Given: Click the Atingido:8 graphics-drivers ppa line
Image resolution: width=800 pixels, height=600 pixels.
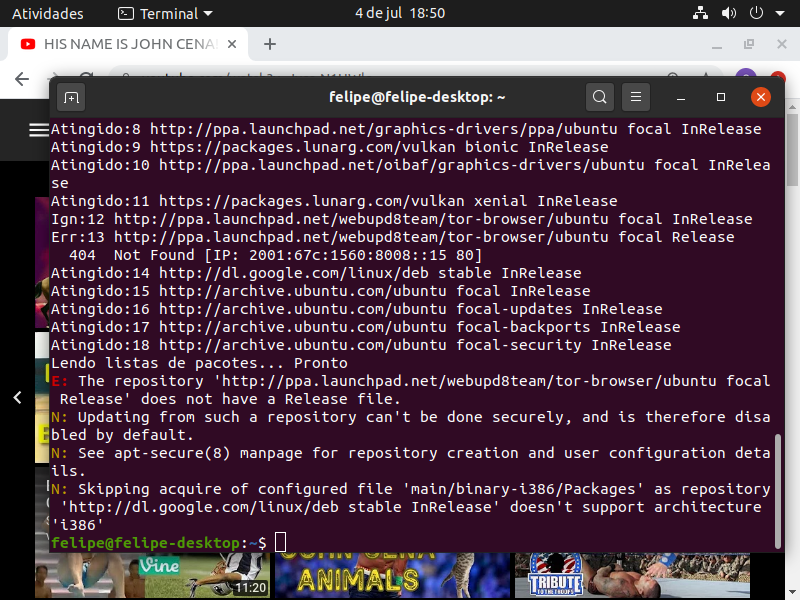Looking at the screenshot, I should [x=406, y=129].
